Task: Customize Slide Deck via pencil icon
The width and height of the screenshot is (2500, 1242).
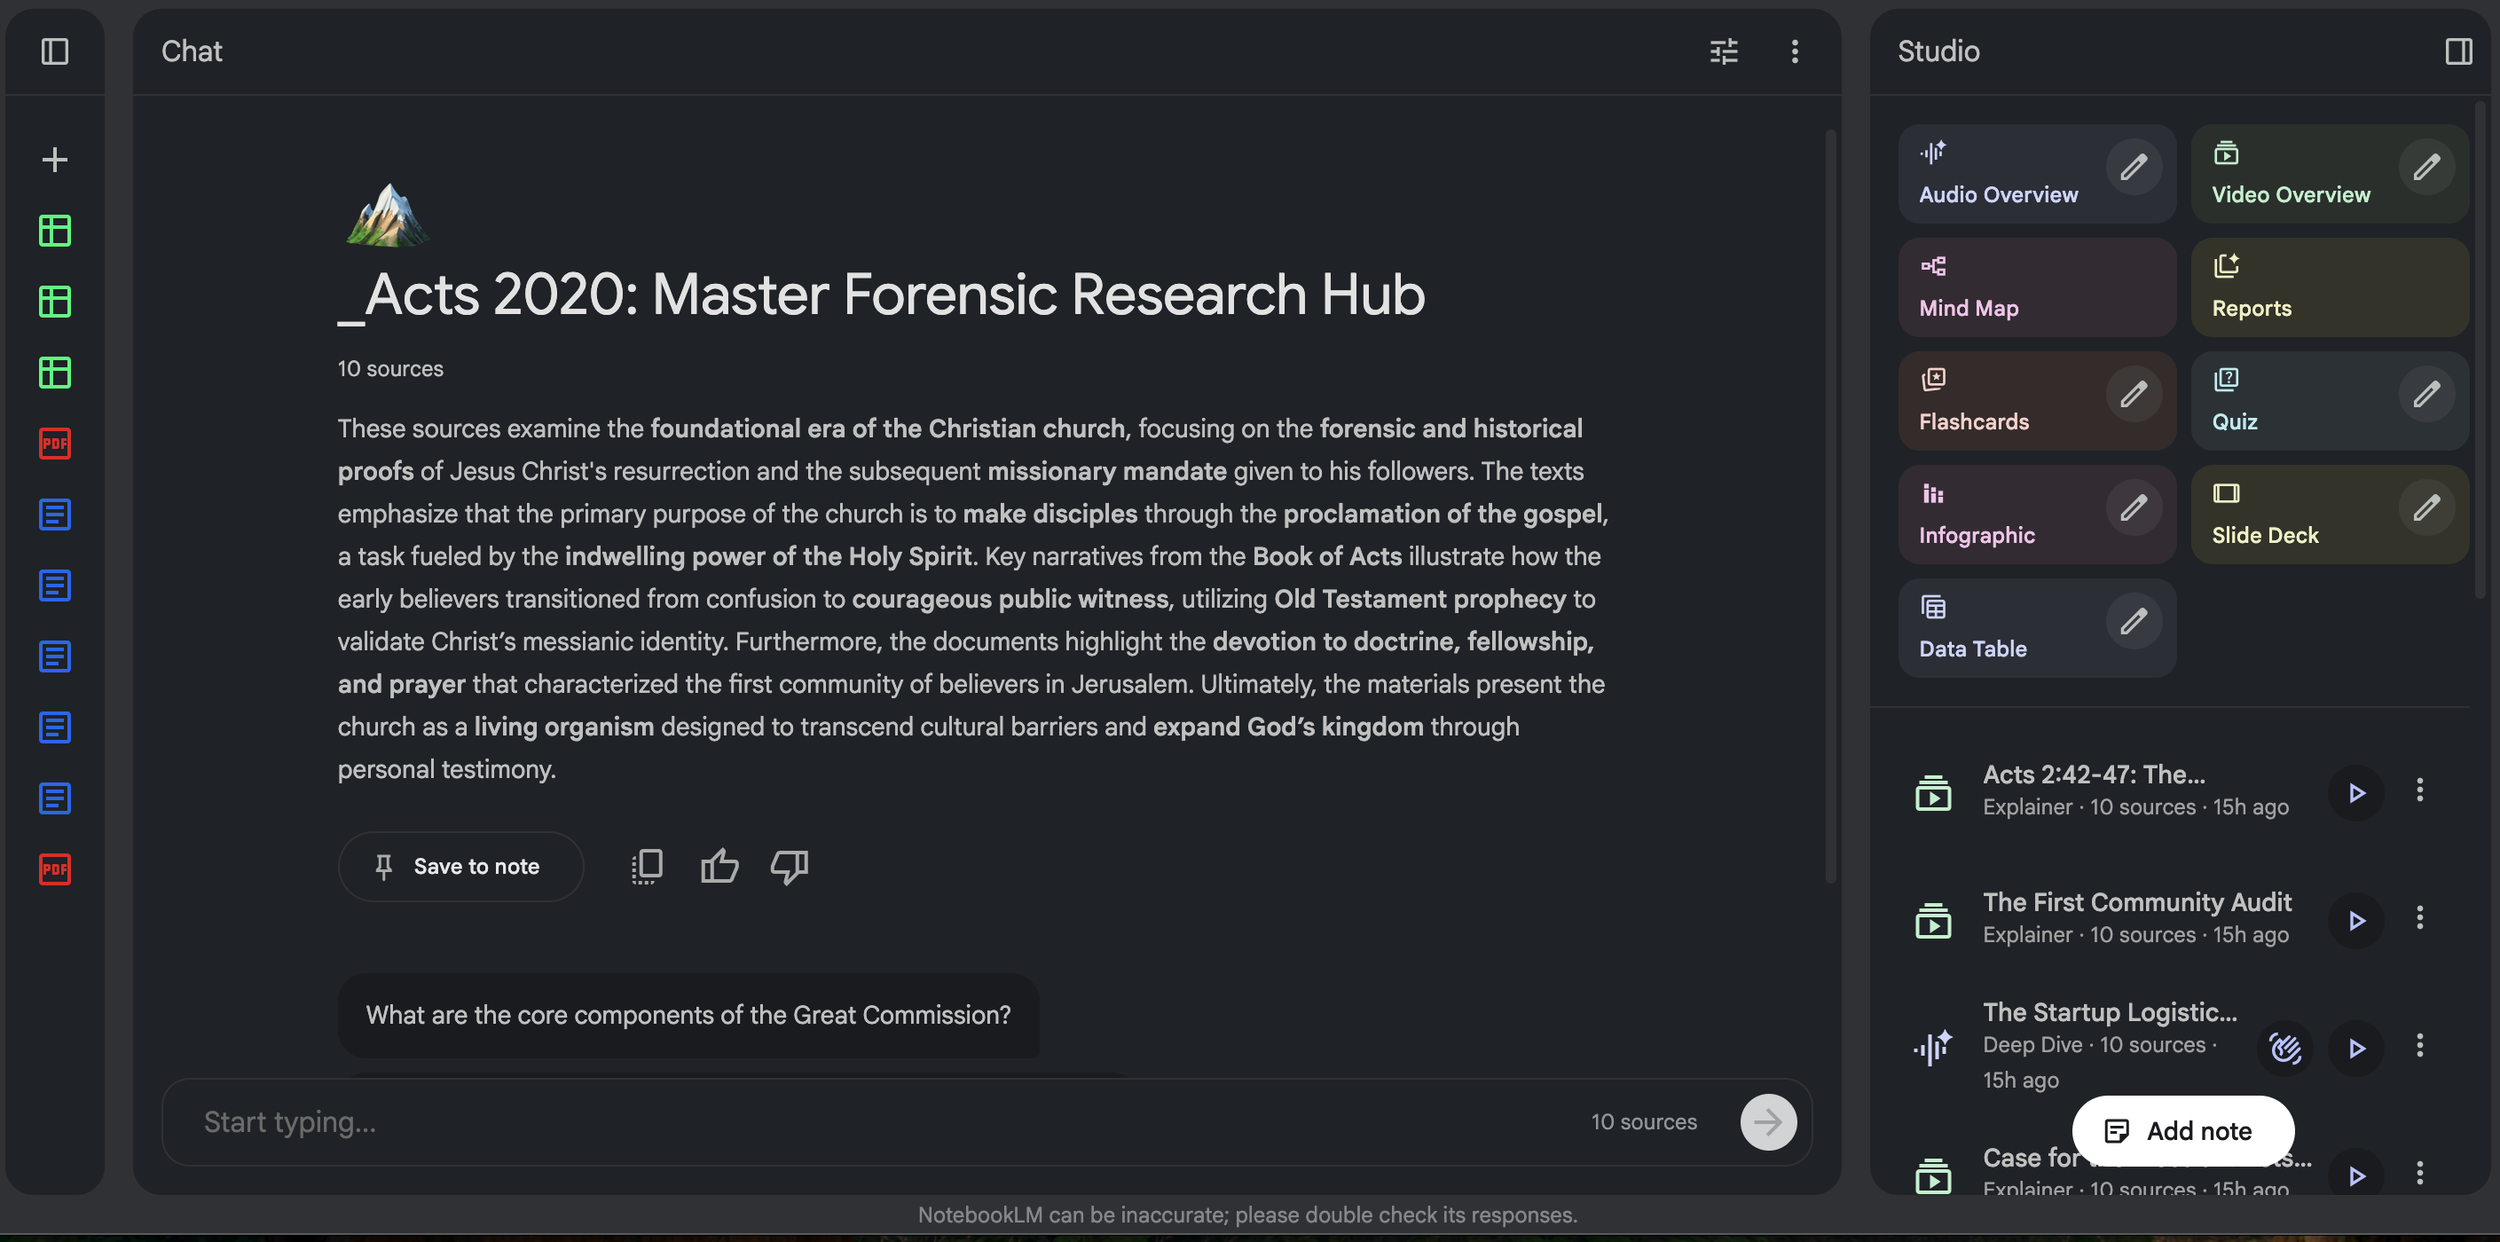Action: pyautogui.click(x=2425, y=508)
